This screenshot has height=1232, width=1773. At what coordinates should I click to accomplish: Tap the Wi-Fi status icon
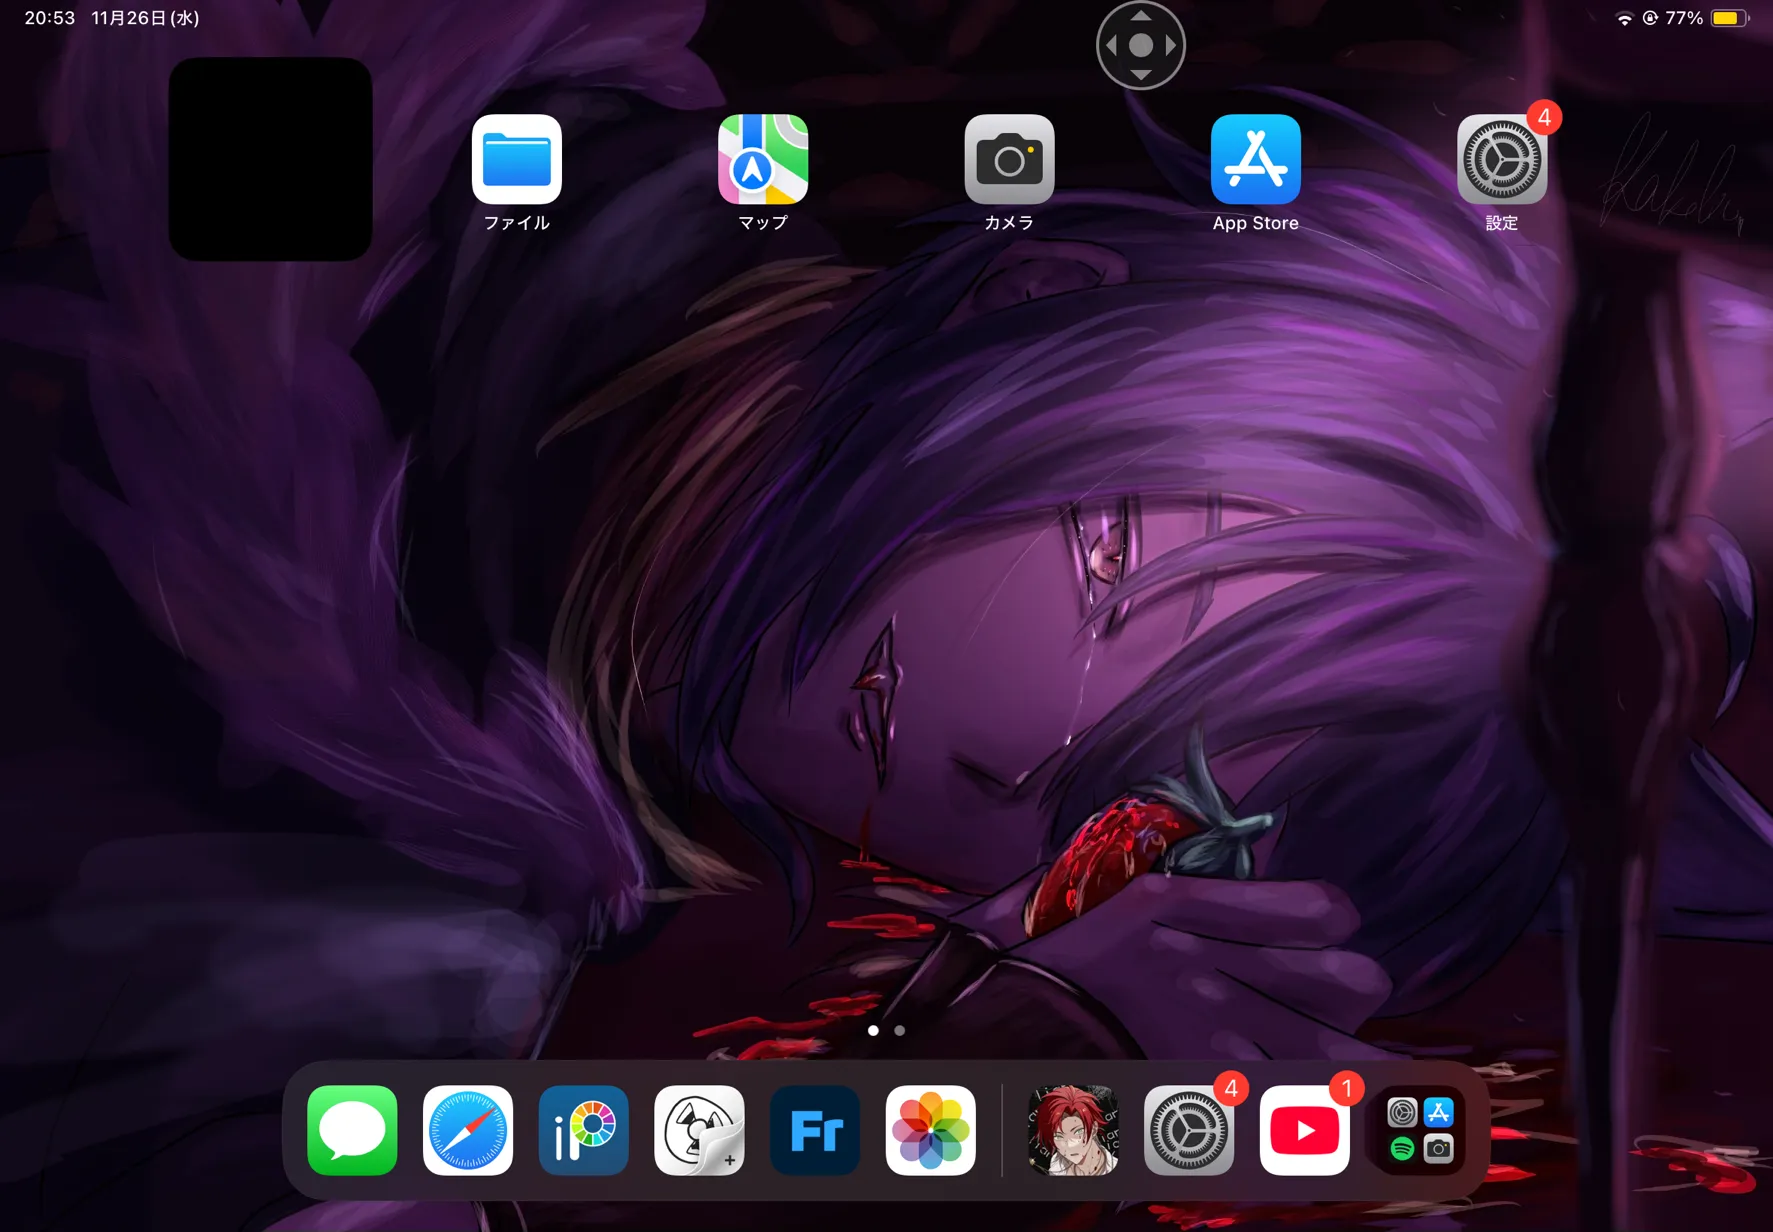(x=1625, y=18)
